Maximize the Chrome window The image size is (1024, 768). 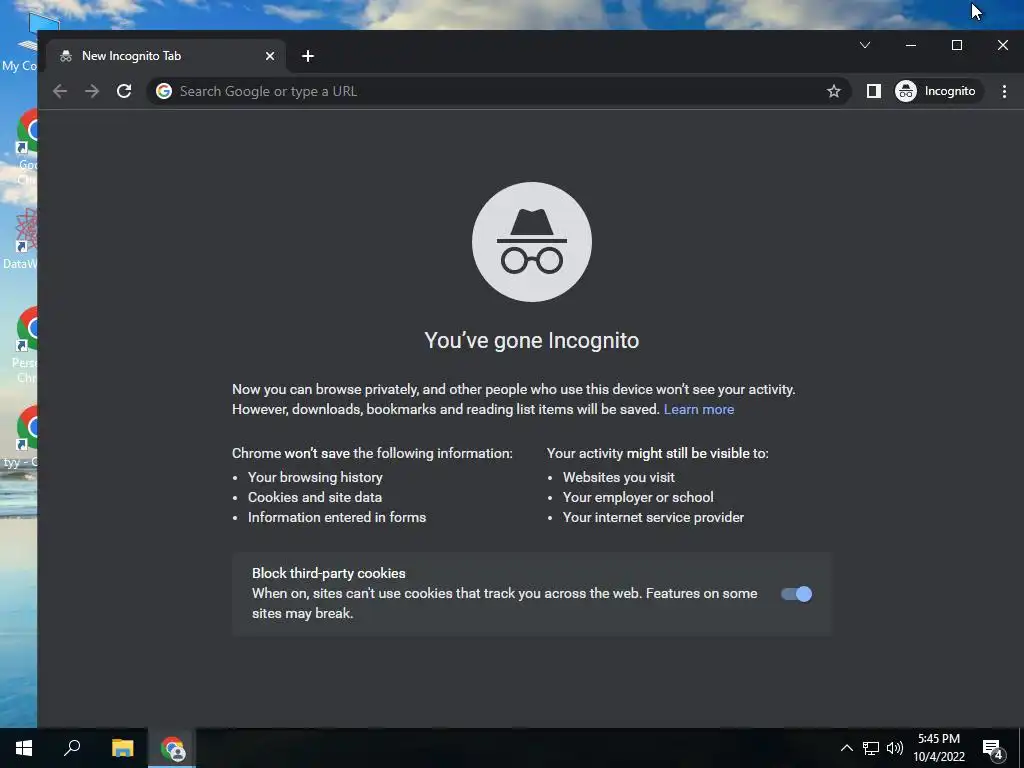tap(957, 45)
